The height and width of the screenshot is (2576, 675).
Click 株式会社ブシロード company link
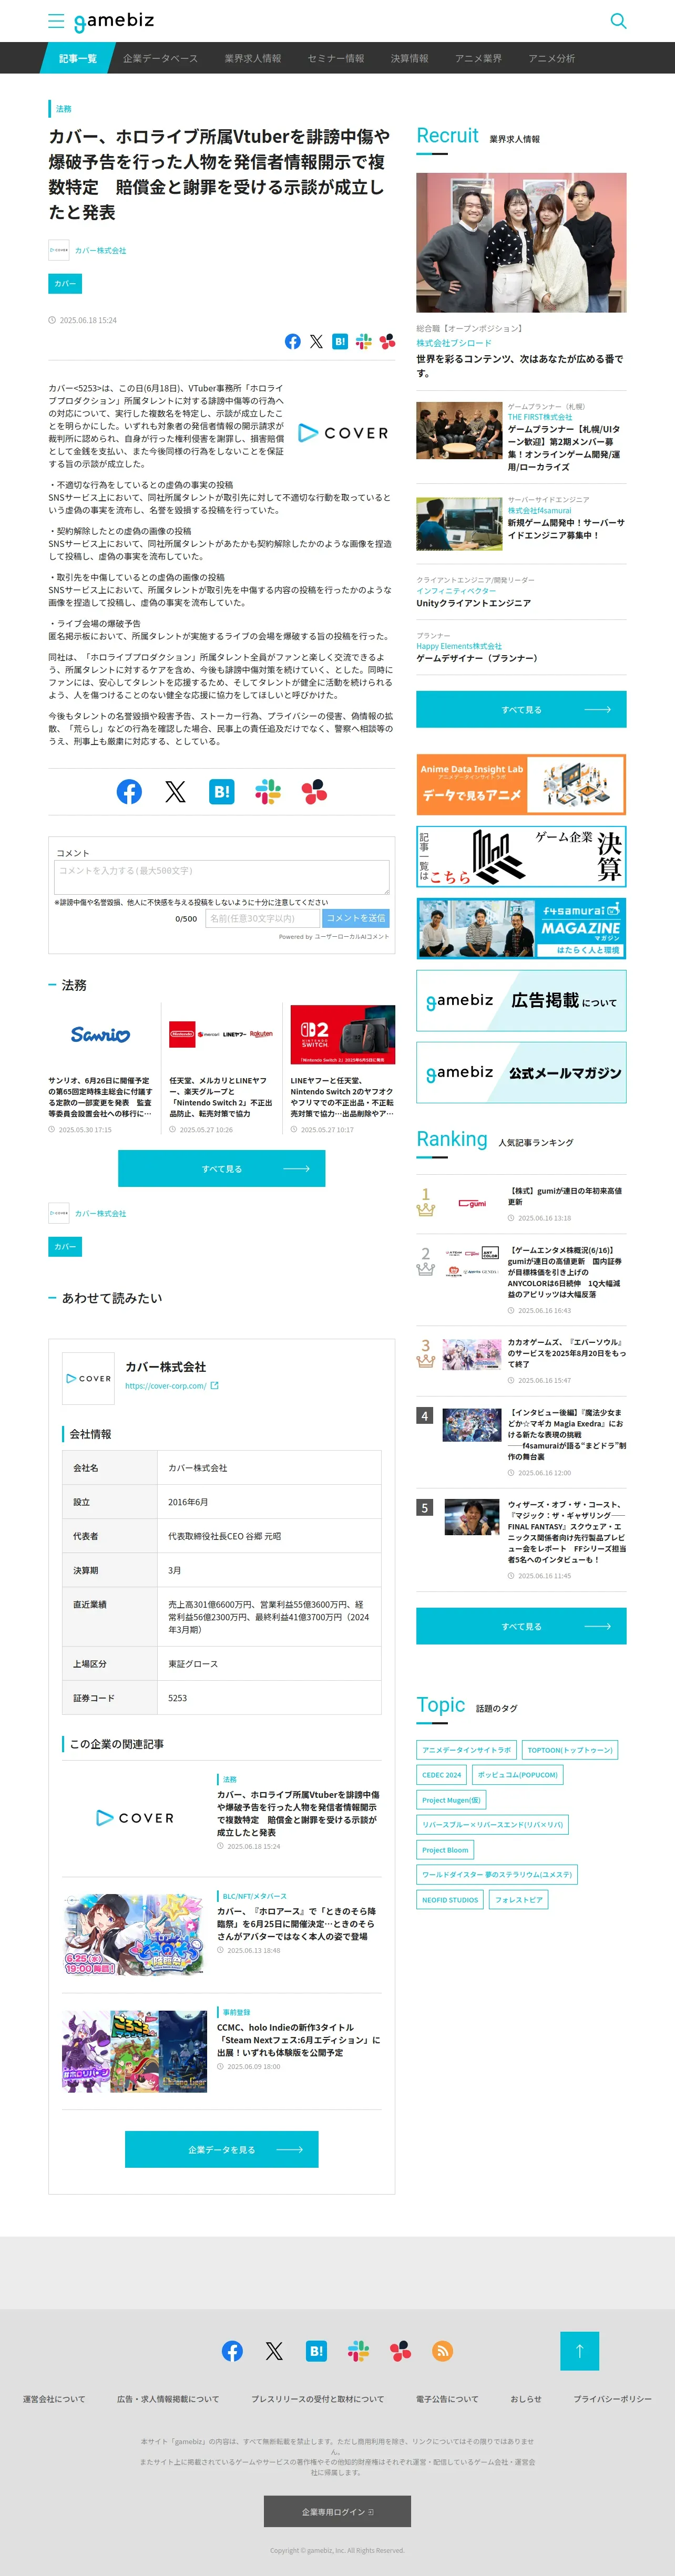(454, 343)
